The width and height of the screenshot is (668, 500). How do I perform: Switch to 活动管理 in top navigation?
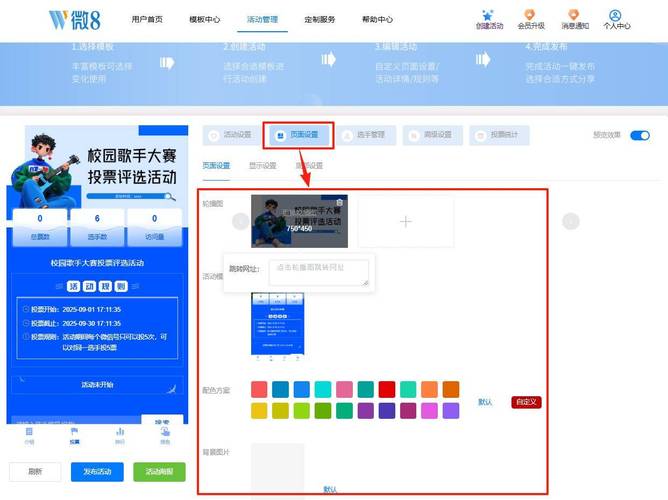pyautogui.click(x=265, y=20)
